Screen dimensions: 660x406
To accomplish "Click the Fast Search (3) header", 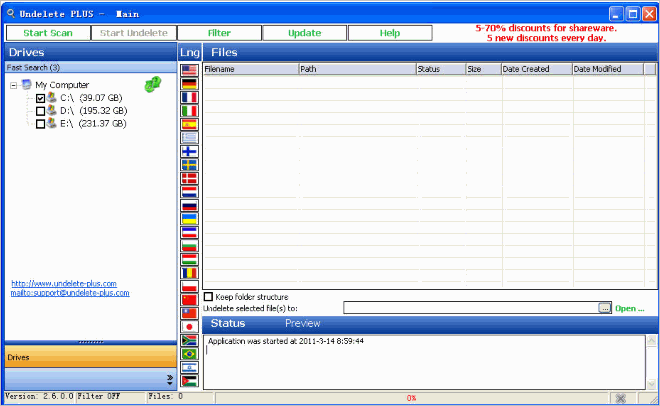I will 90,67.
